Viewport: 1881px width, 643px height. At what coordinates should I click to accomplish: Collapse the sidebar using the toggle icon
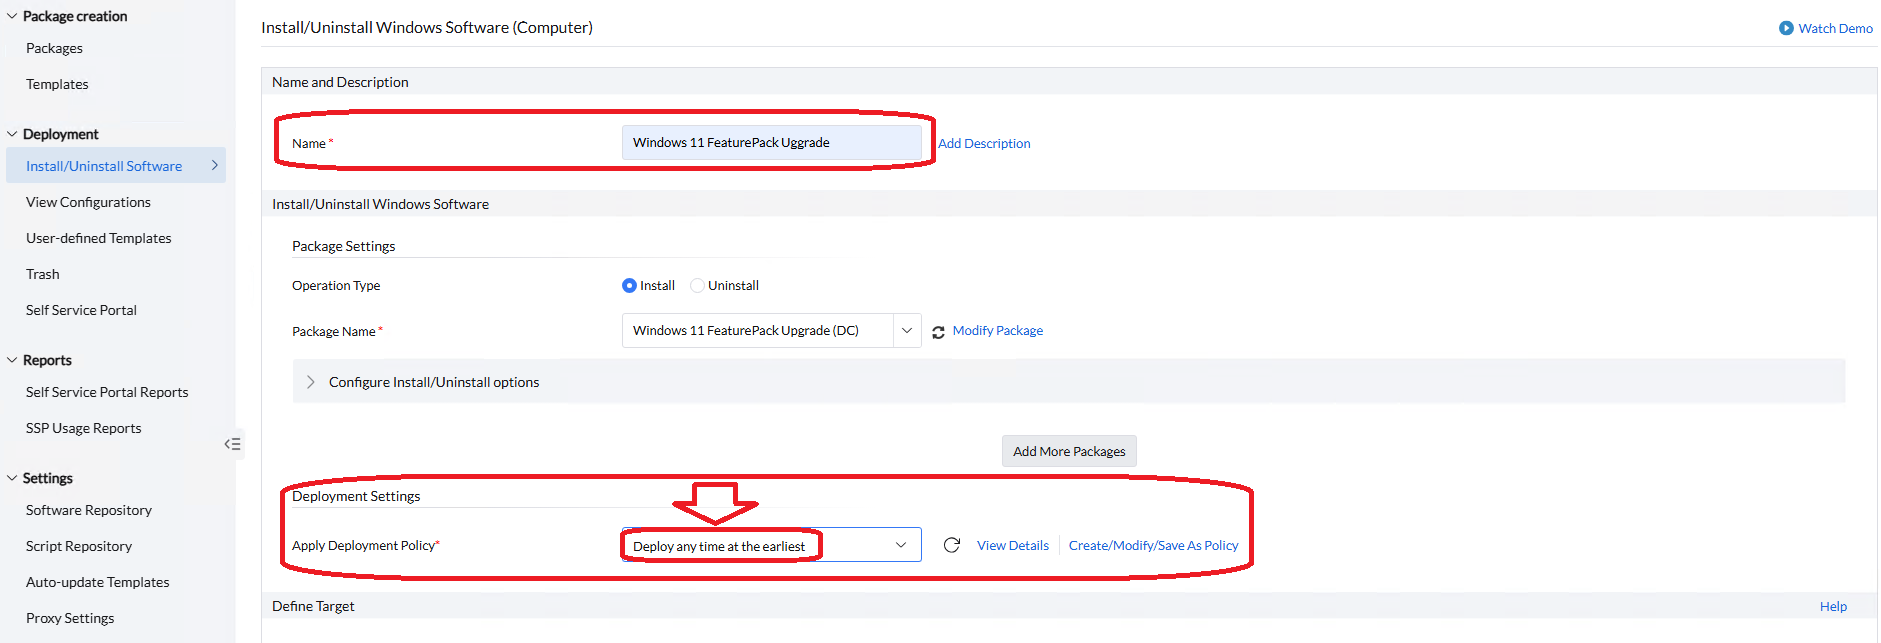(x=232, y=444)
